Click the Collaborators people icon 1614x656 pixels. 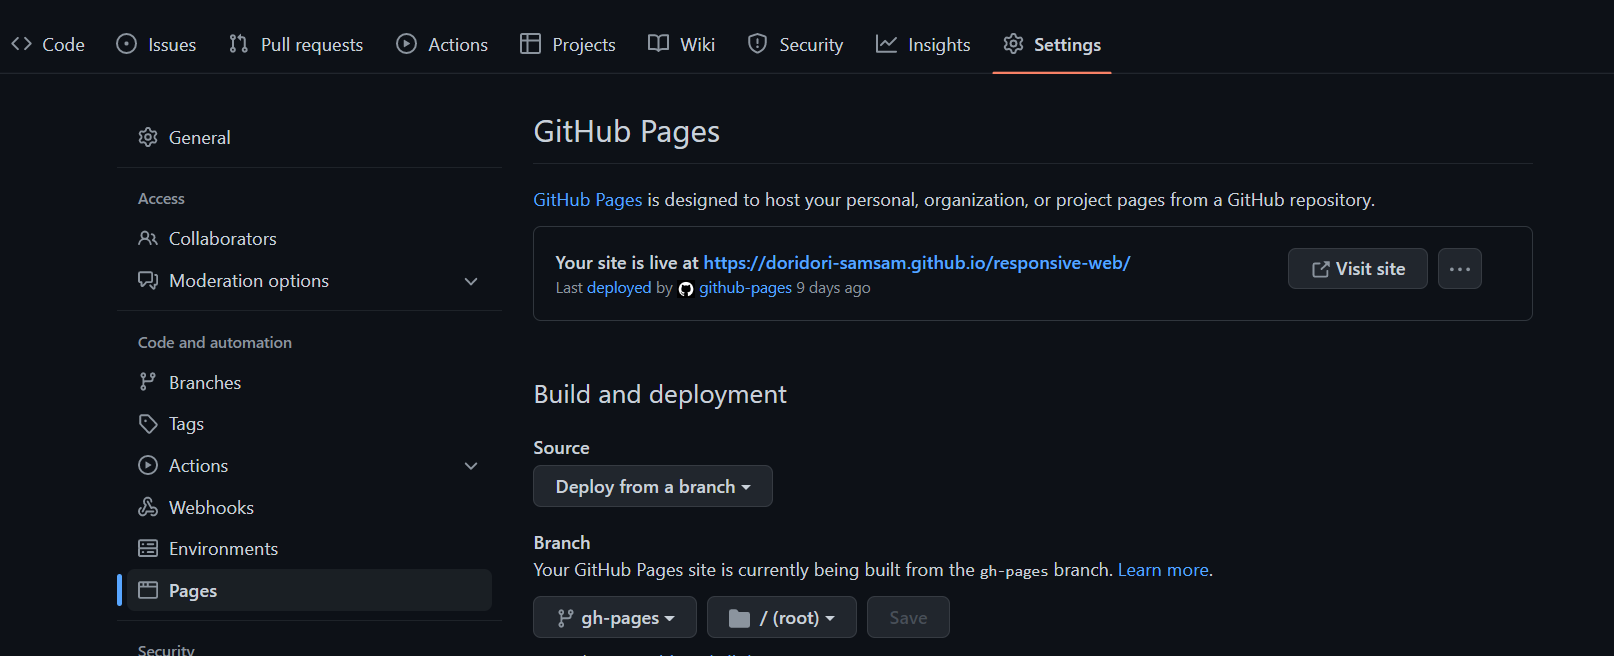(x=148, y=238)
